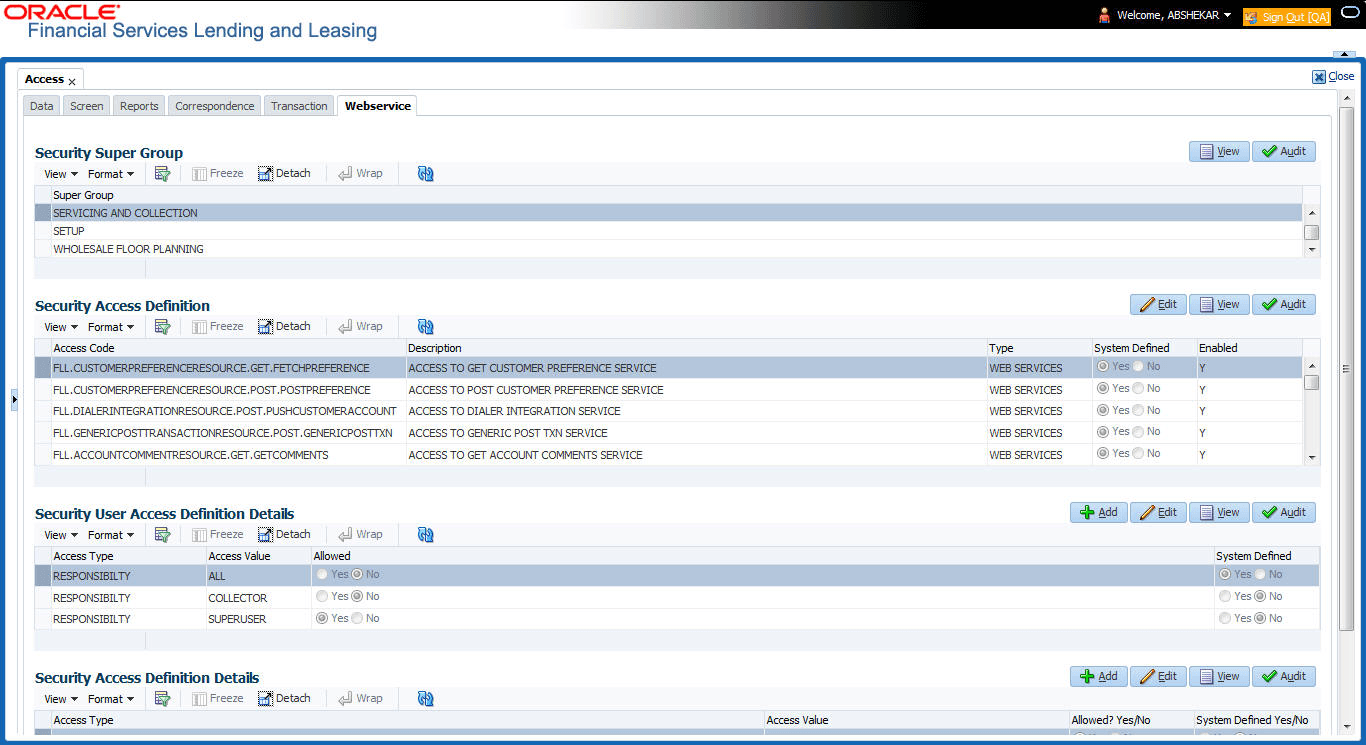This screenshot has height=745, width=1366.
Task: Refresh the Security Access Definition table
Action: pyautogui.click(x=426, y=327)
